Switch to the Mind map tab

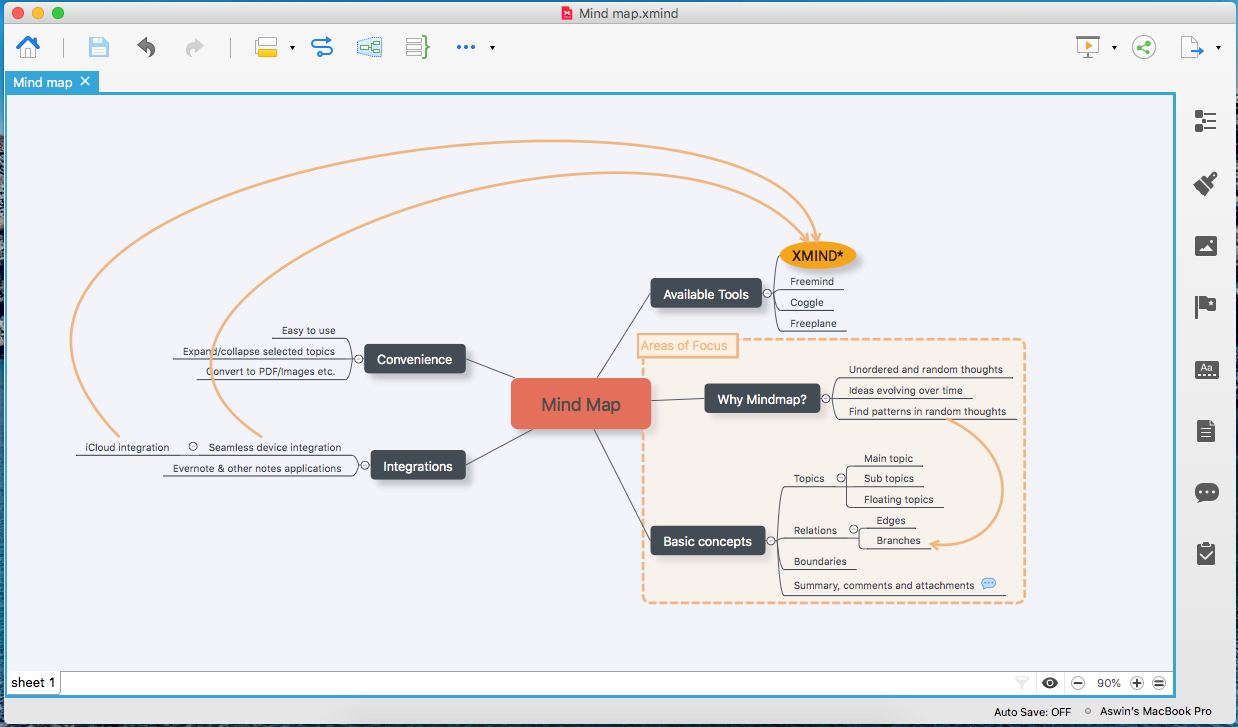[43, 82]
